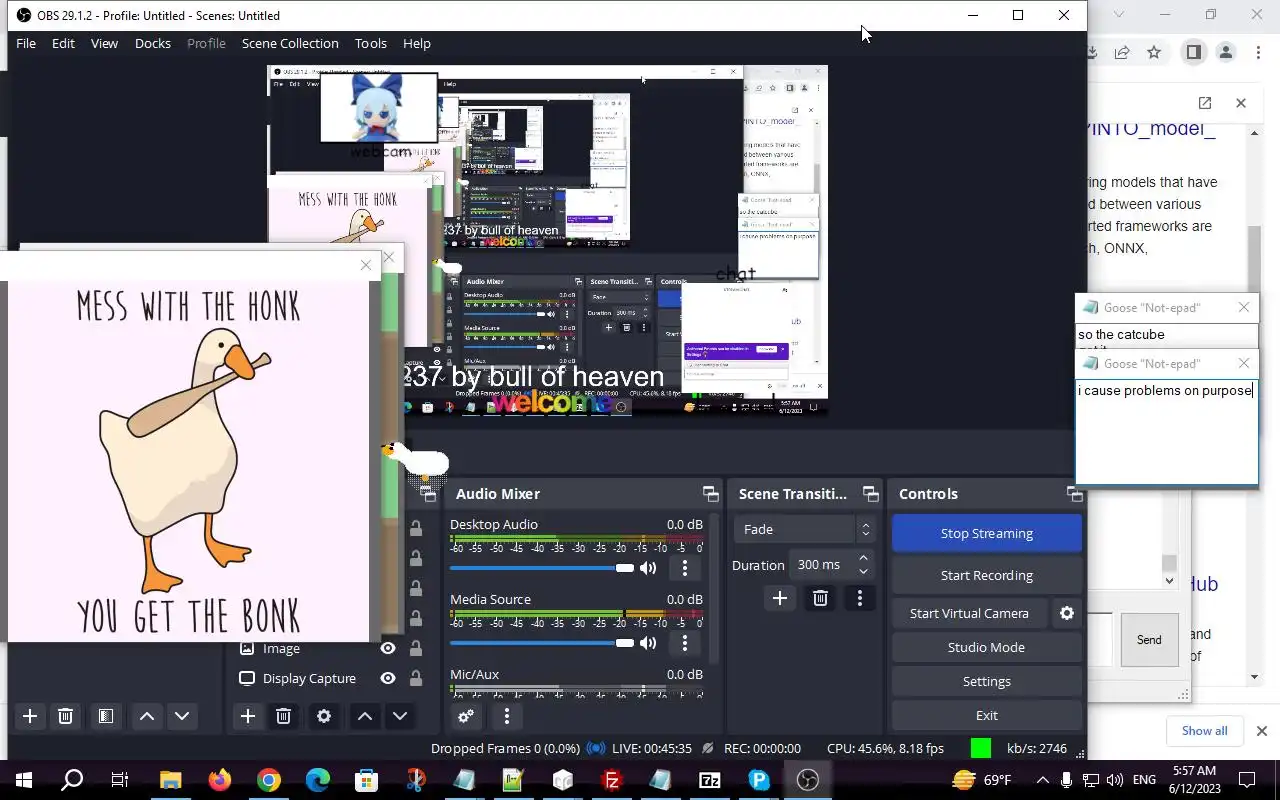Increase transition Duration with up arrow
The image size is (1280, 800).
coord(863,558)
